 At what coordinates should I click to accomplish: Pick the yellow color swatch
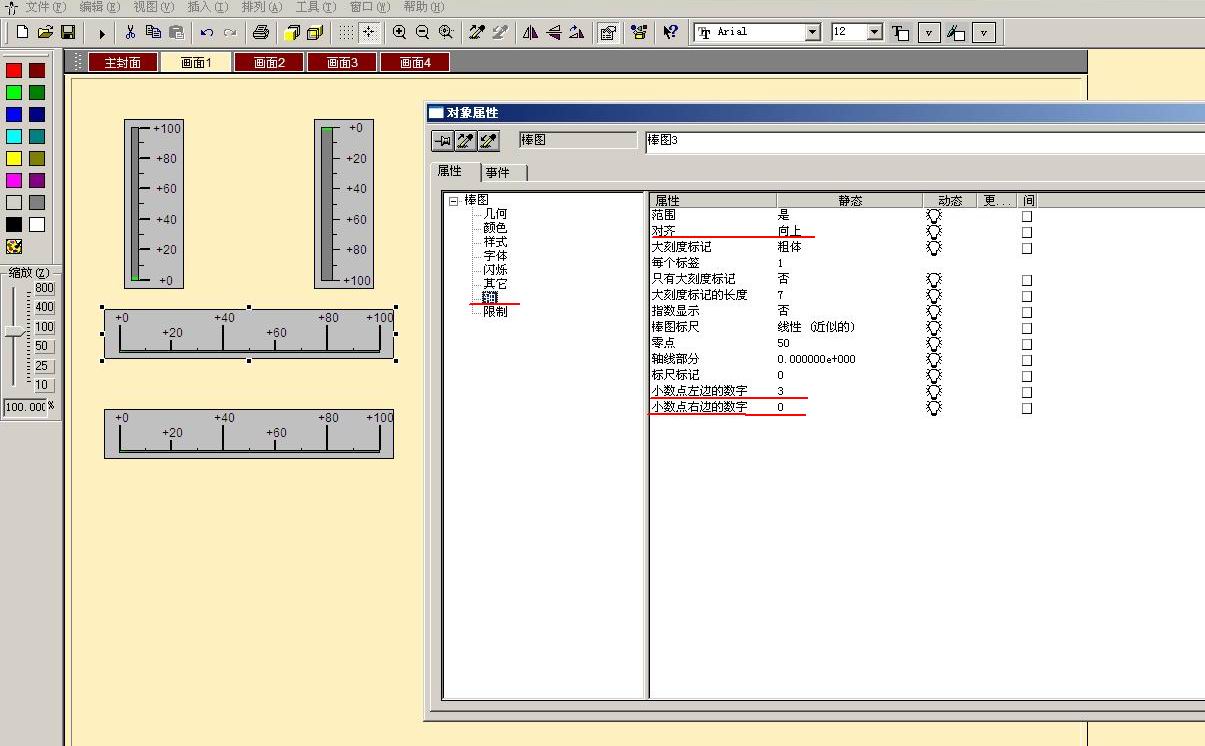pyautogui.click(x=14, y=159)
